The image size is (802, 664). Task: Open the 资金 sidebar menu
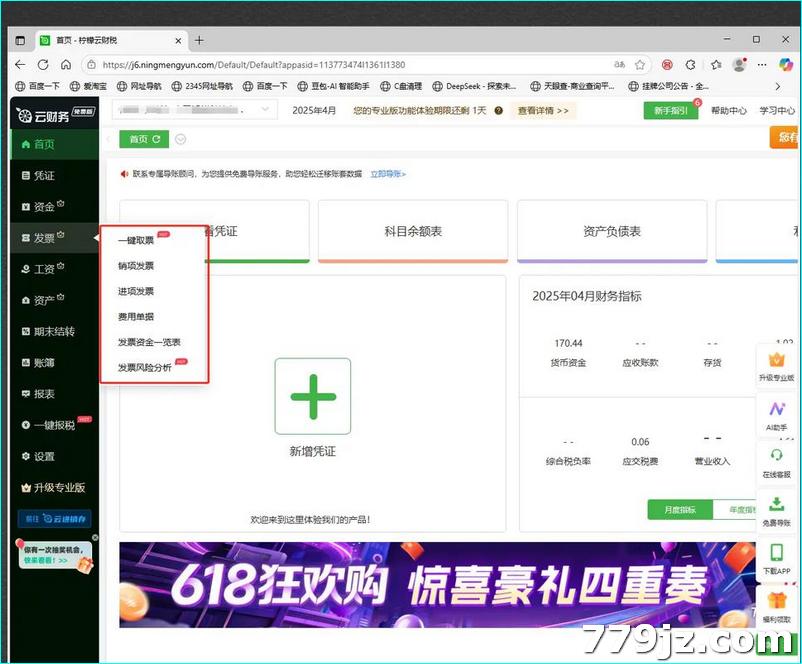point(54,207)
